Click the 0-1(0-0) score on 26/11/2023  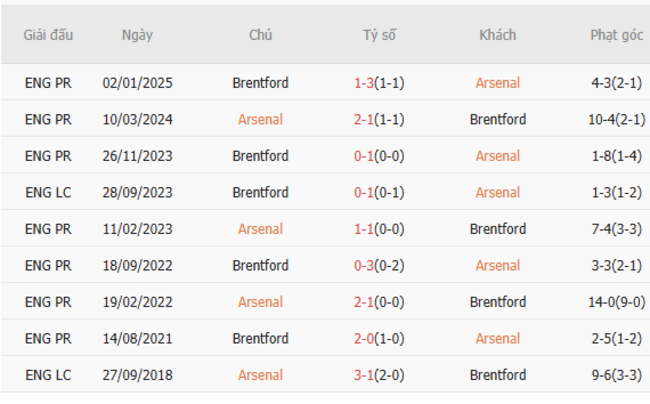pos(379,156)
